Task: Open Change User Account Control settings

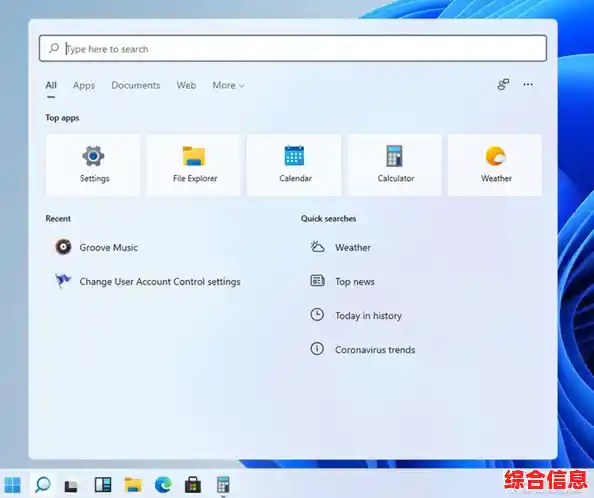Action: click(x=147, y=281)
